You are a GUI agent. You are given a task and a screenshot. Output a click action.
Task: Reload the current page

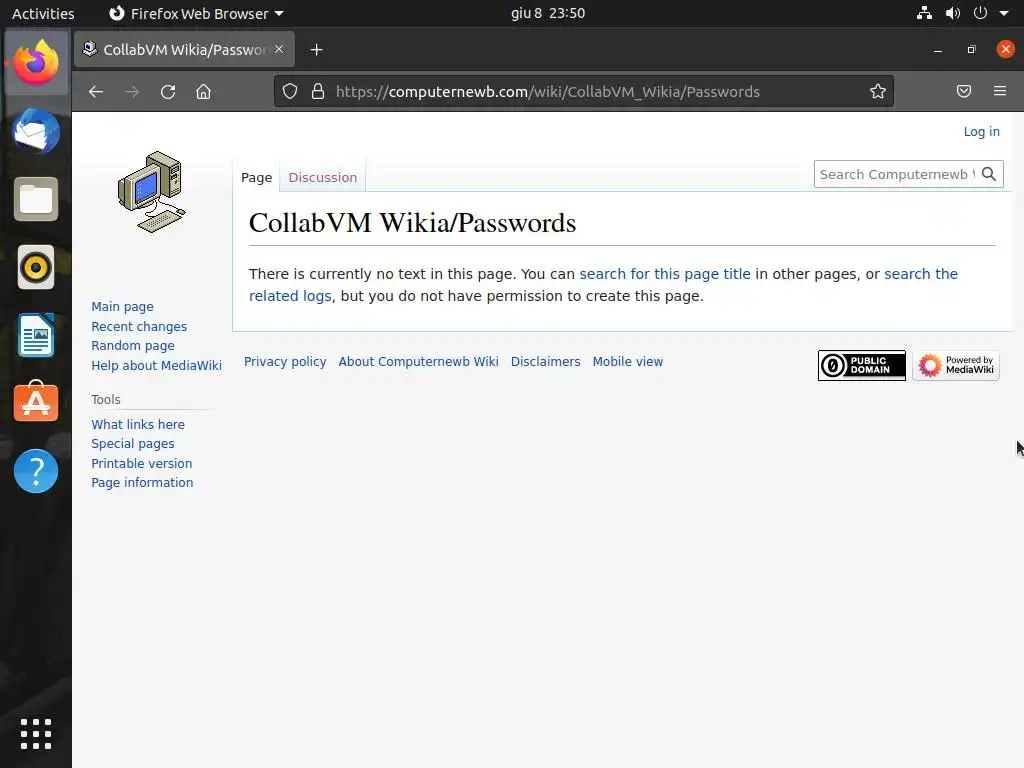point(168,92)
